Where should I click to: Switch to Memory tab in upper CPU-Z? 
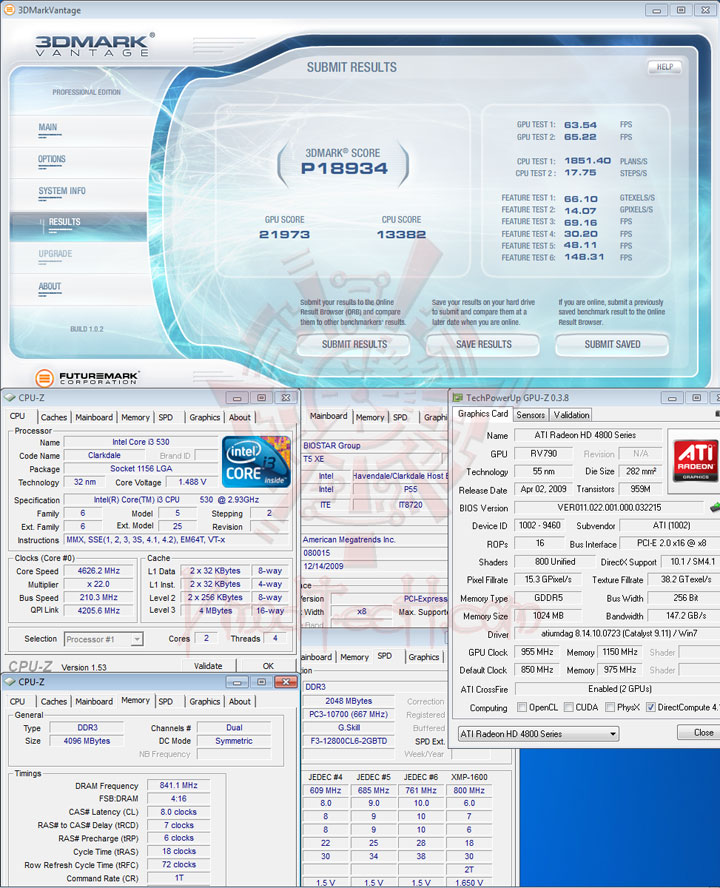[135, 417]
